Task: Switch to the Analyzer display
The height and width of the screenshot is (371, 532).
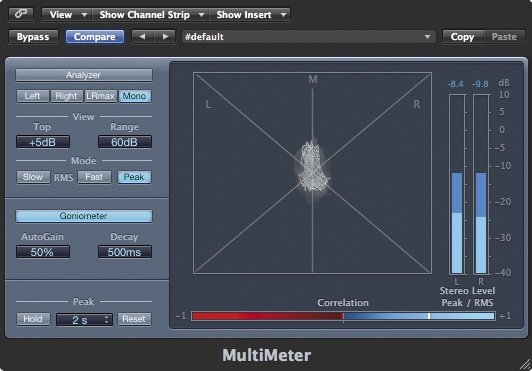Action: [x=84, y=75]
